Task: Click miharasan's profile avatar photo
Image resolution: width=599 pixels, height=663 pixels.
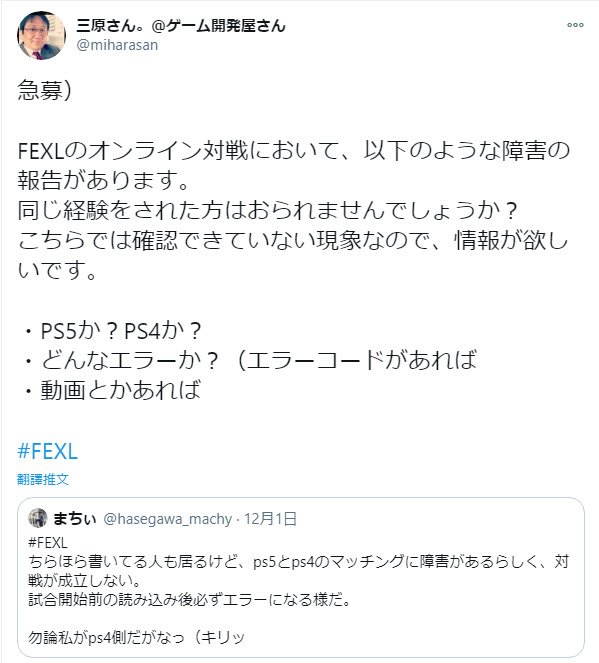Action: pos(41,36)
